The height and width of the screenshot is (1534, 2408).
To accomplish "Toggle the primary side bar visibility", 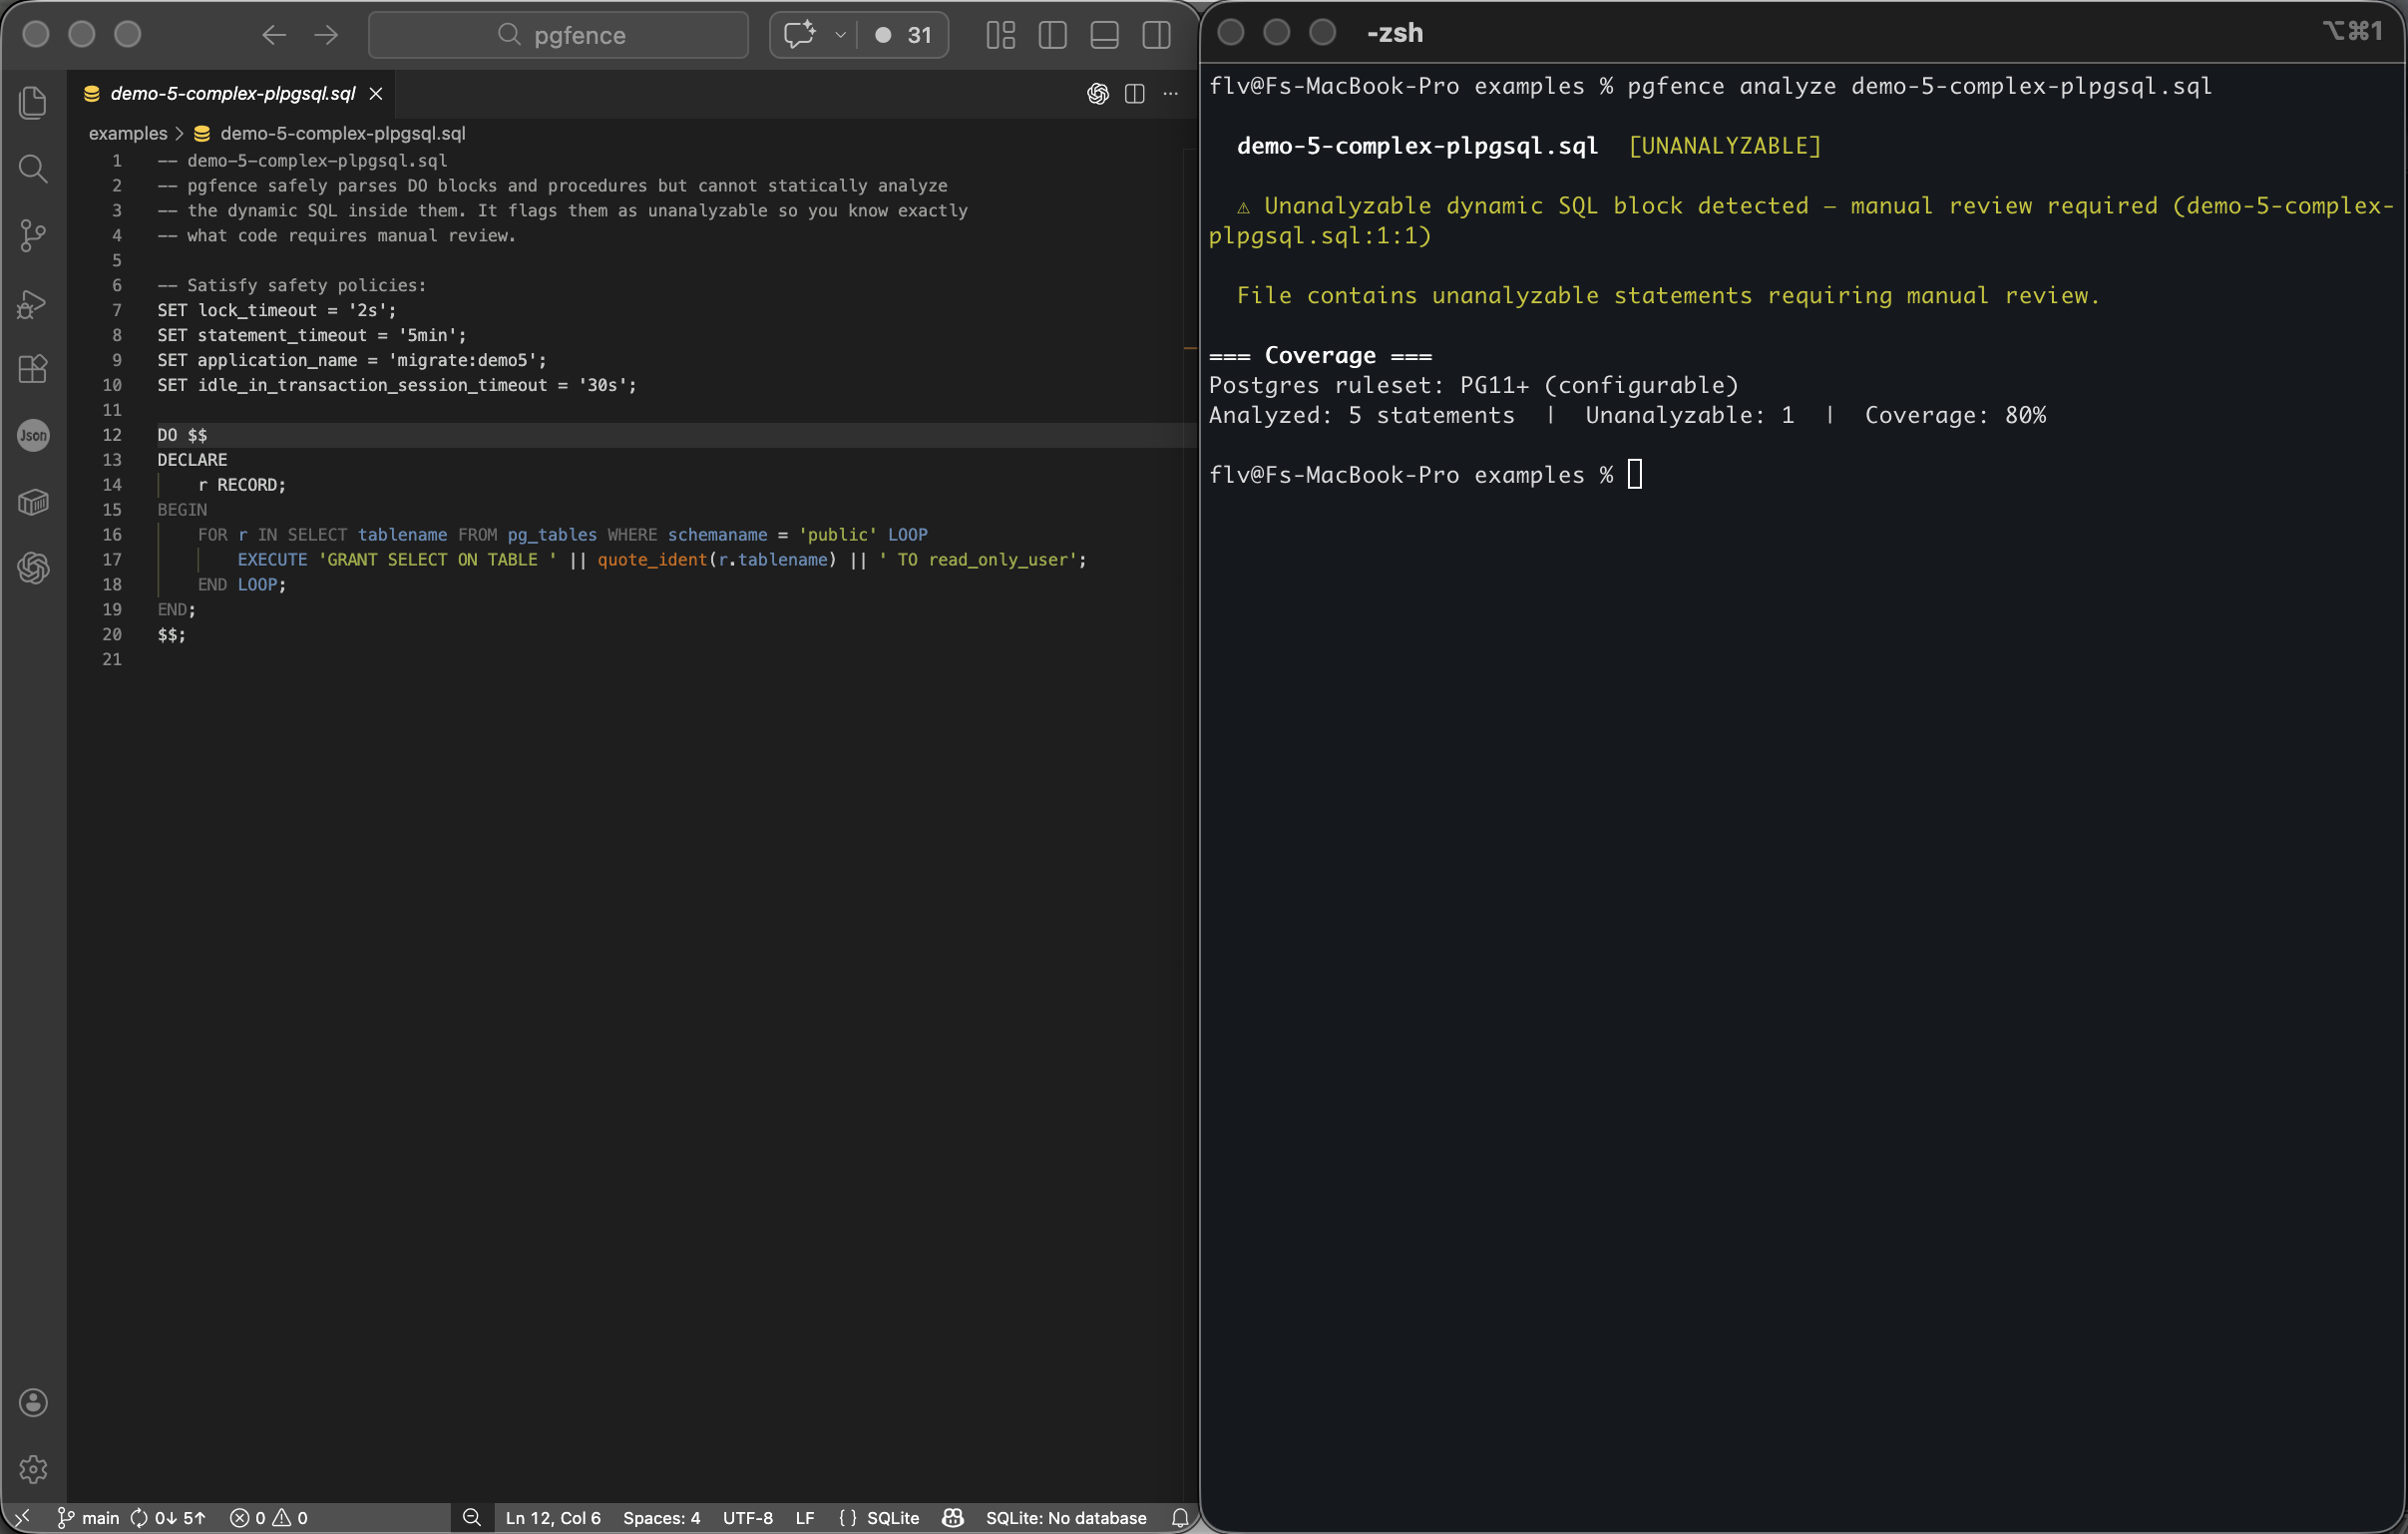I will click(1052, 35).
